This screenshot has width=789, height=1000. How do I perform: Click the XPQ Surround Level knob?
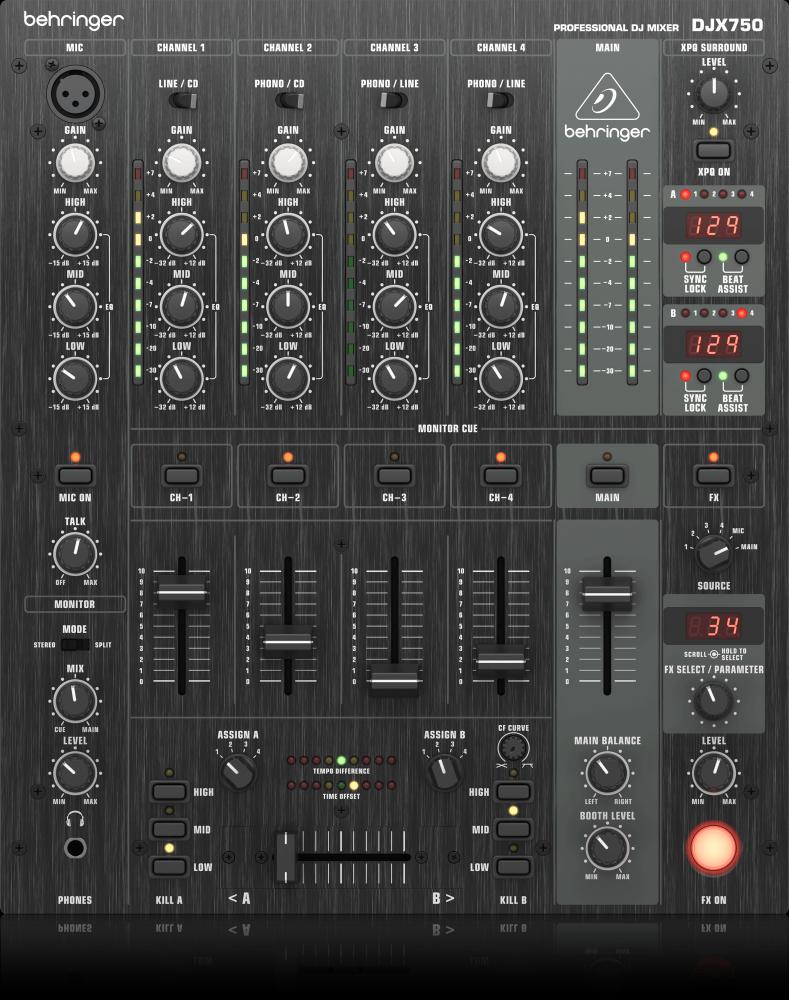(713, 93)
